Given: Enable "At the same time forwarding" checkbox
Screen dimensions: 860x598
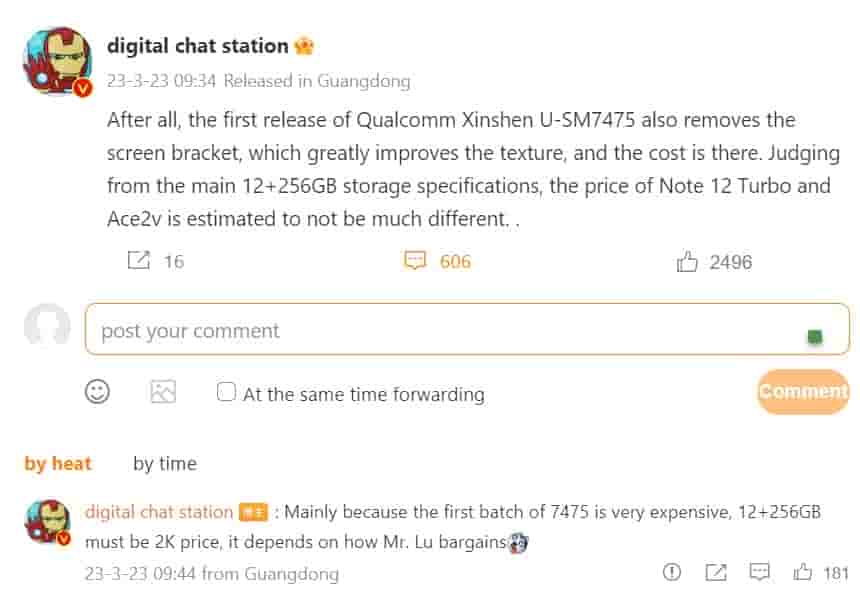Looking at the screenshot, I should pos(226,392).
